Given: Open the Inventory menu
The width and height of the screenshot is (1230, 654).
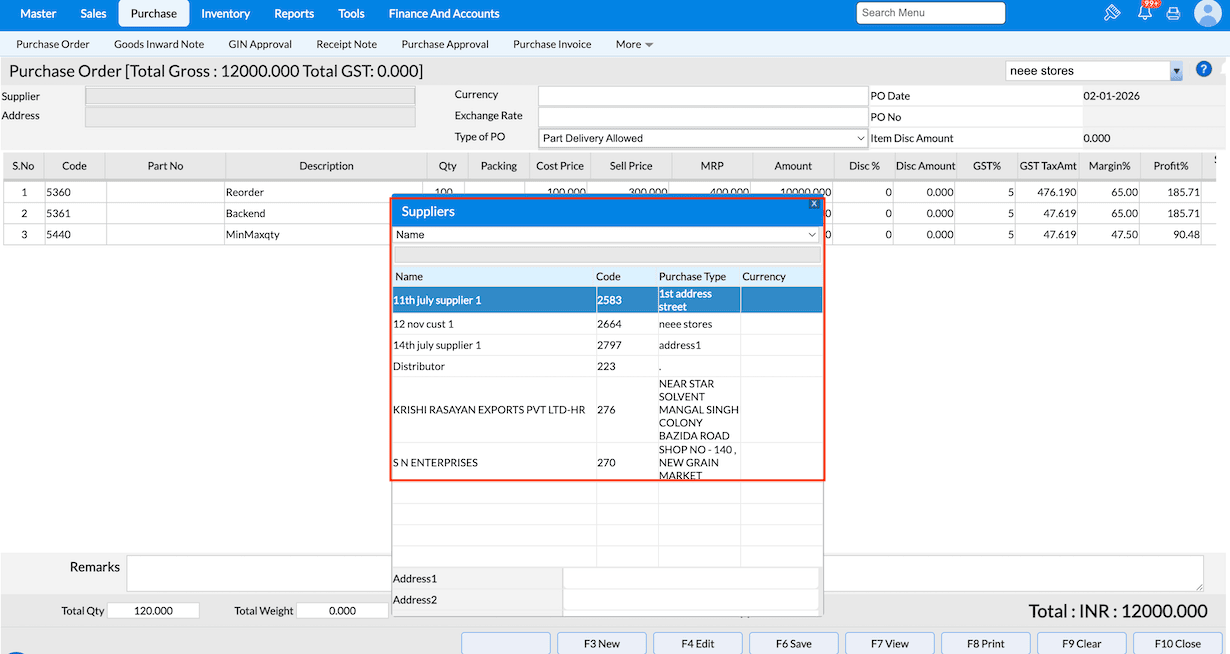Looking at the screenshot, I should (x=225, y=14).
